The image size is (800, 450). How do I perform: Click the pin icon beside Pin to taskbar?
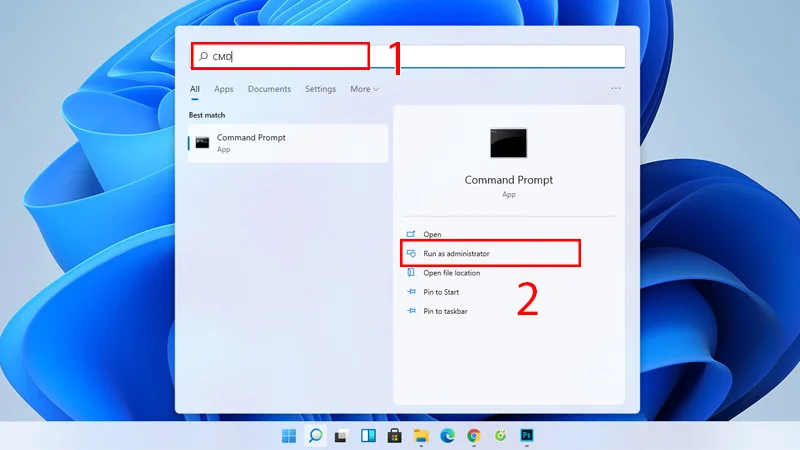point(411,311)
